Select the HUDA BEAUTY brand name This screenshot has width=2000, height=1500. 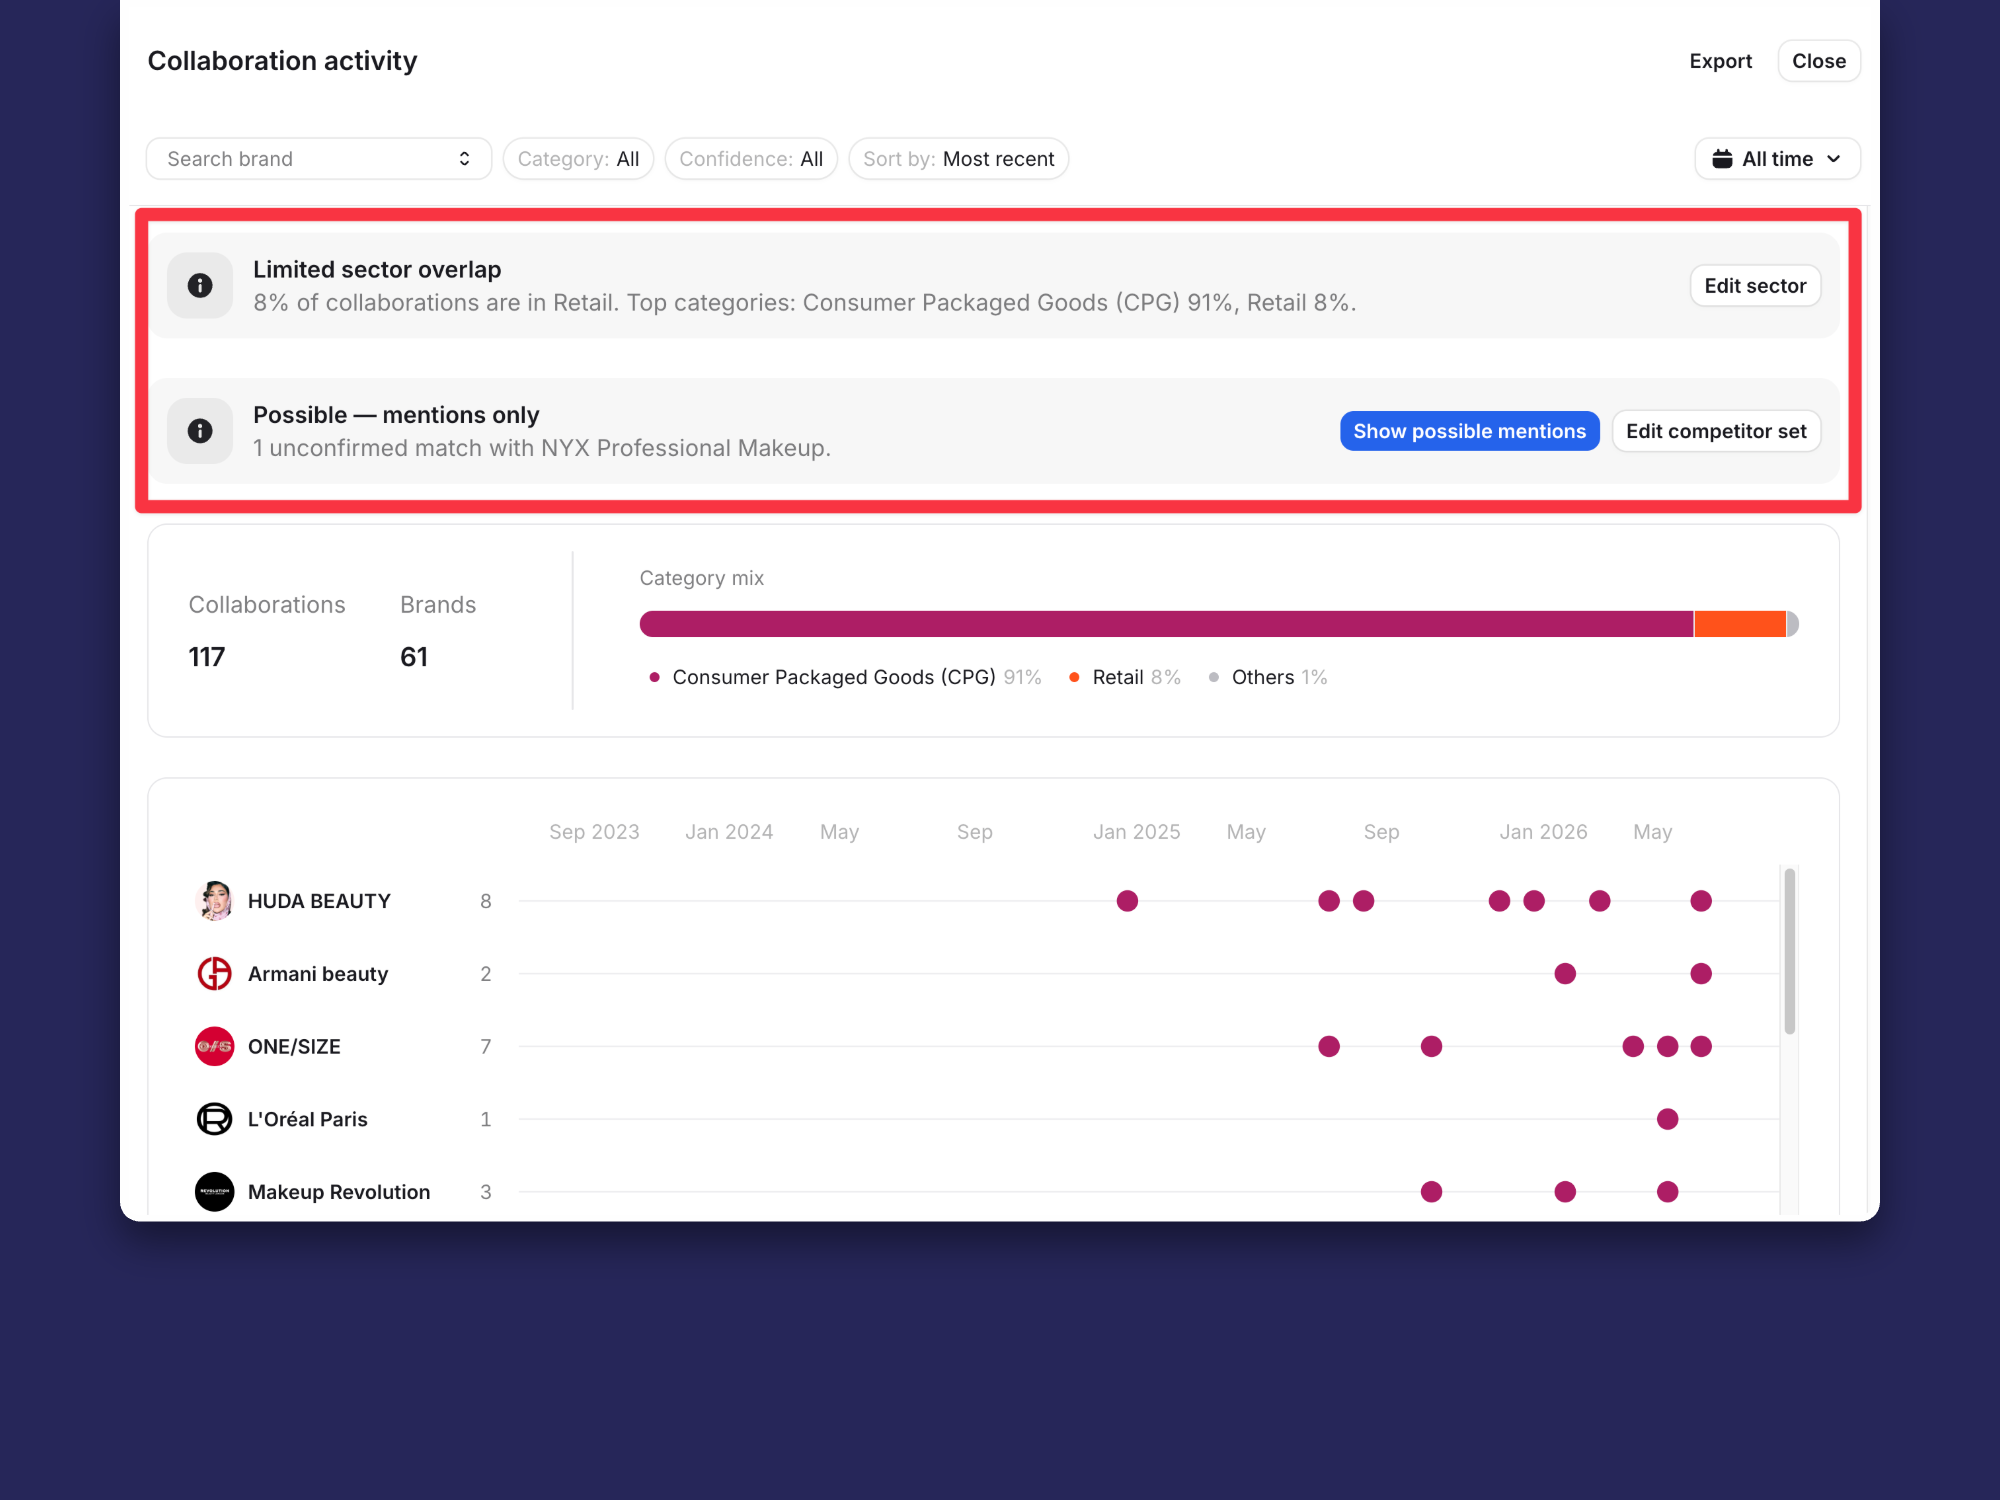coord(319,901)
